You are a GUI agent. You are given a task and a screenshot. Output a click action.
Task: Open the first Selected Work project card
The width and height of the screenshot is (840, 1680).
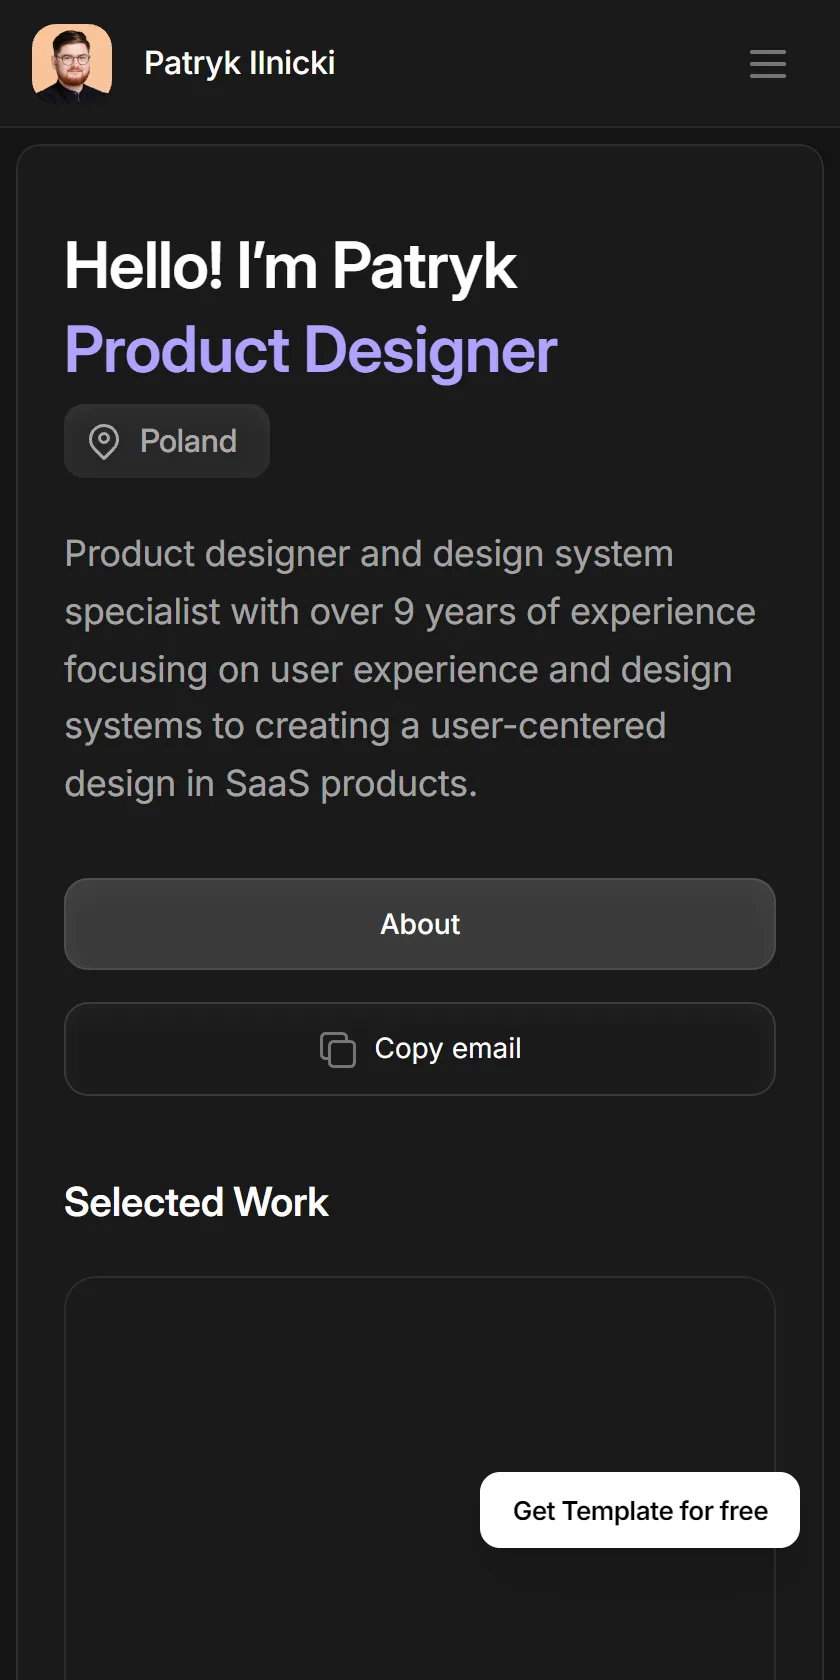(x=420, y=1478)
